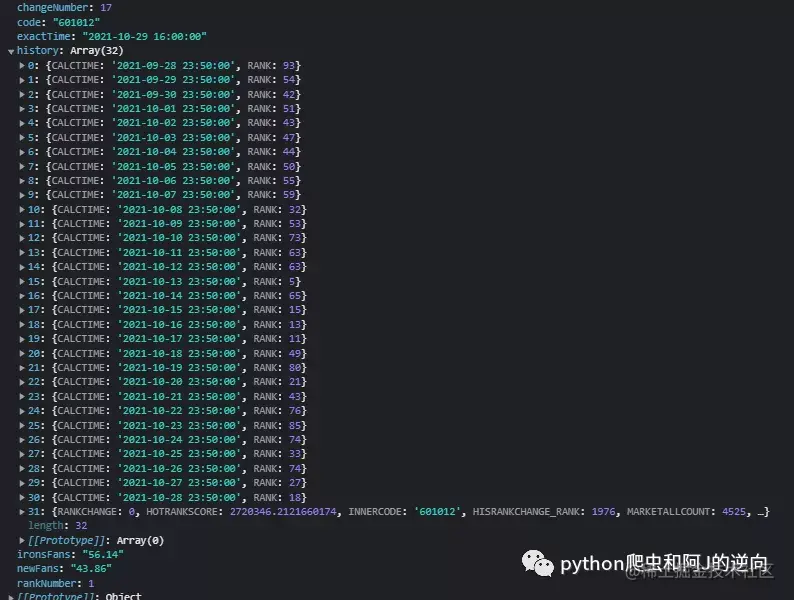Image resolution: width=794 pixels, height=600 pixels.
Task: Expand history entry 16 dated 2021-10-14
Action: point(22,296)
